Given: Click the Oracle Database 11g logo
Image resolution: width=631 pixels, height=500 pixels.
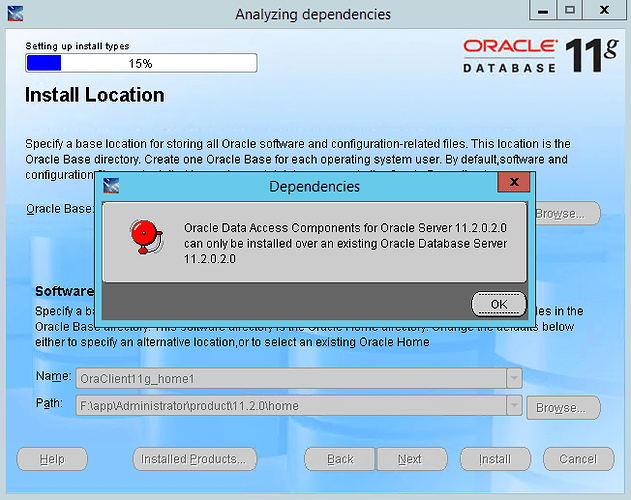Looking at the screenshot, I should [x=540, y=56].
